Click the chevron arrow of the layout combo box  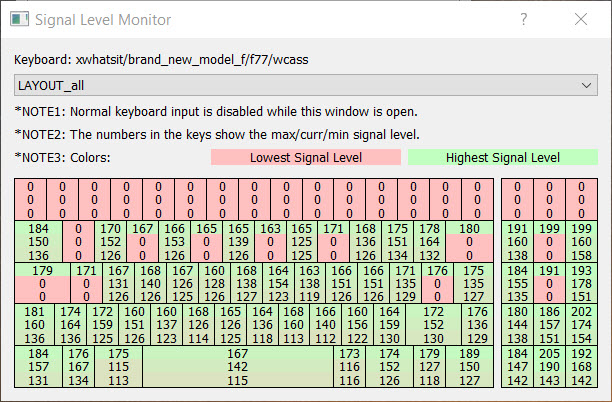[x=586, y=85]
